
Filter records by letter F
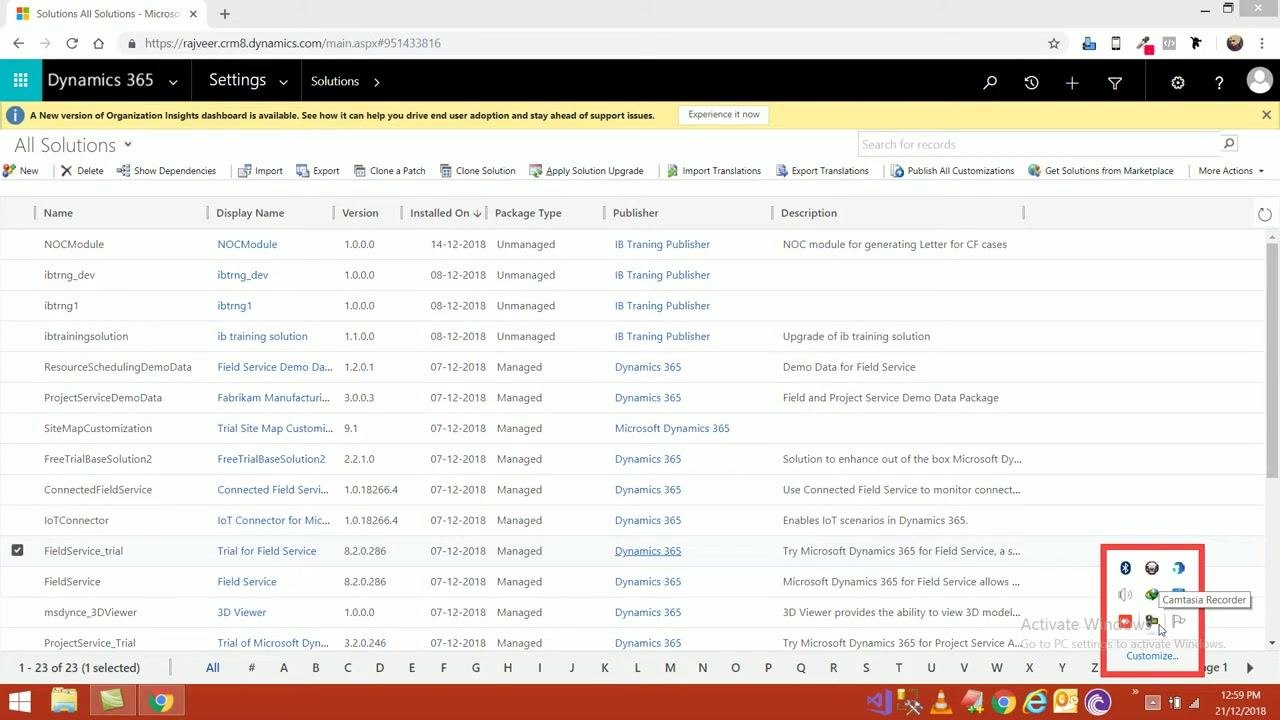pyautogui.click(x=443, y=668)
